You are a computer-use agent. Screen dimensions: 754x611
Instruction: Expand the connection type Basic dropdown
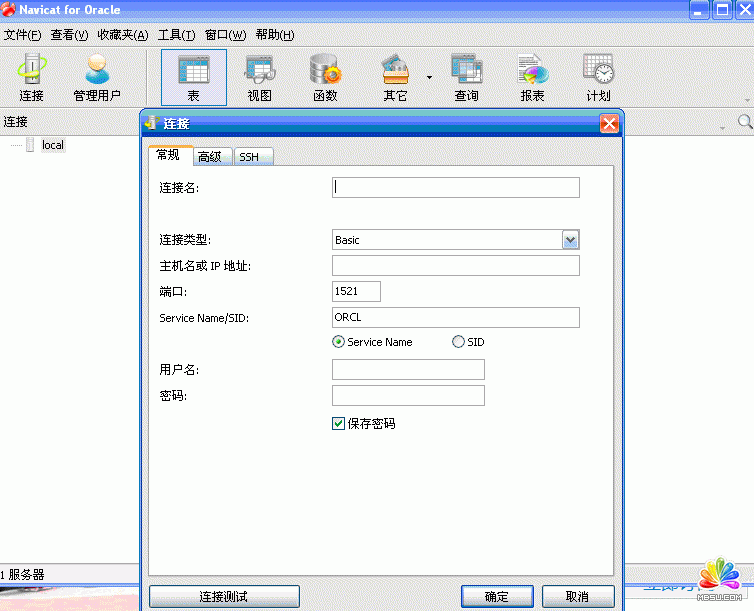pyautogui.click(x=570, y=240)
